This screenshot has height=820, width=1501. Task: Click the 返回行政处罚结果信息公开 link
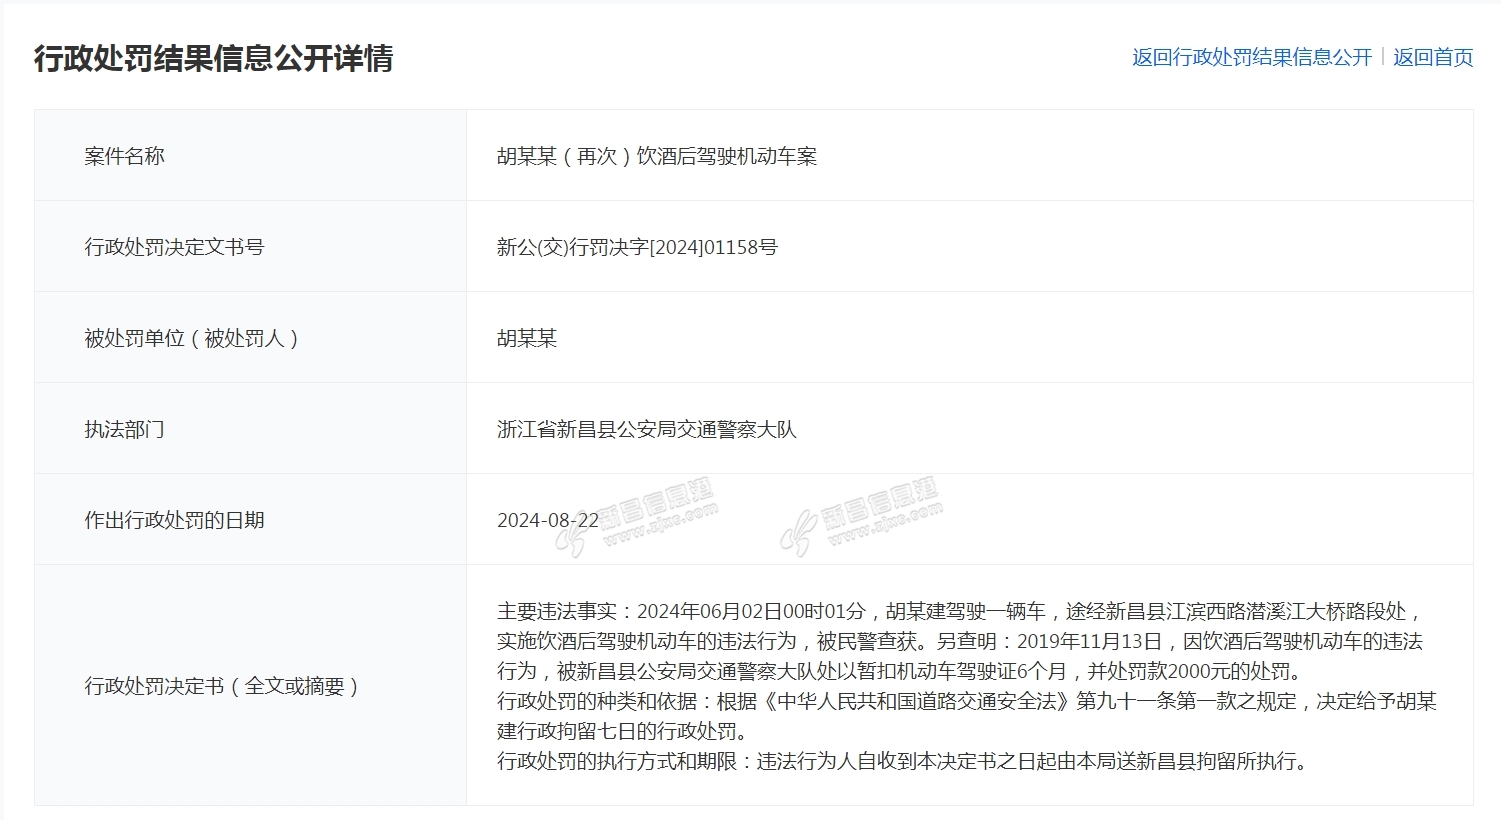1251,57
